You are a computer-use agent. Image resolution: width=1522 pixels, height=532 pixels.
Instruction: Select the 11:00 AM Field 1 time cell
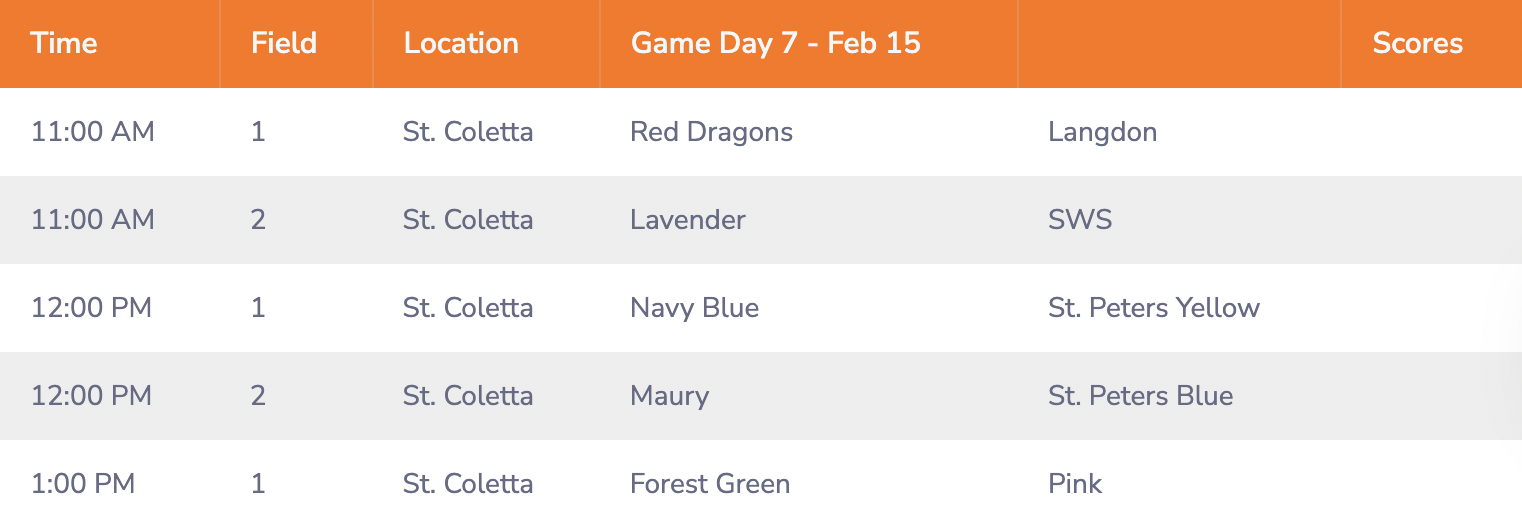[93, 132]
